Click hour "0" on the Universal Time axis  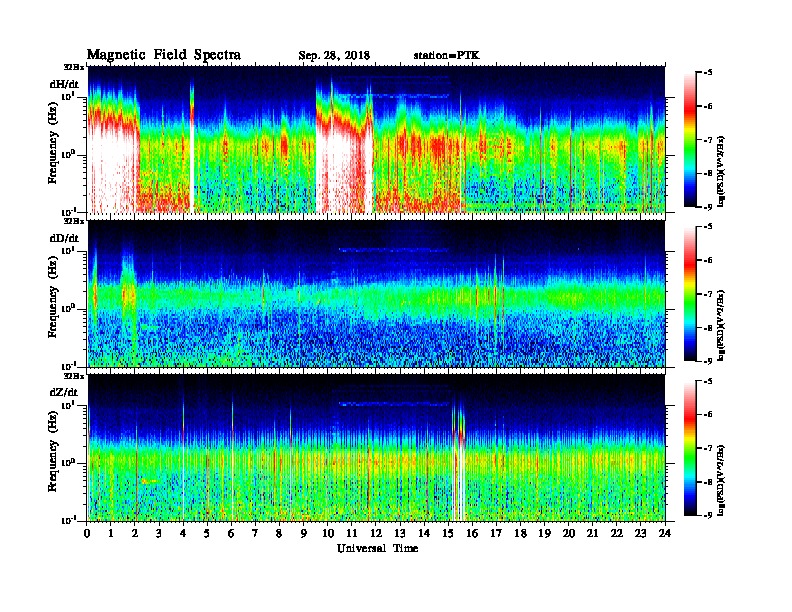point(87,533)
